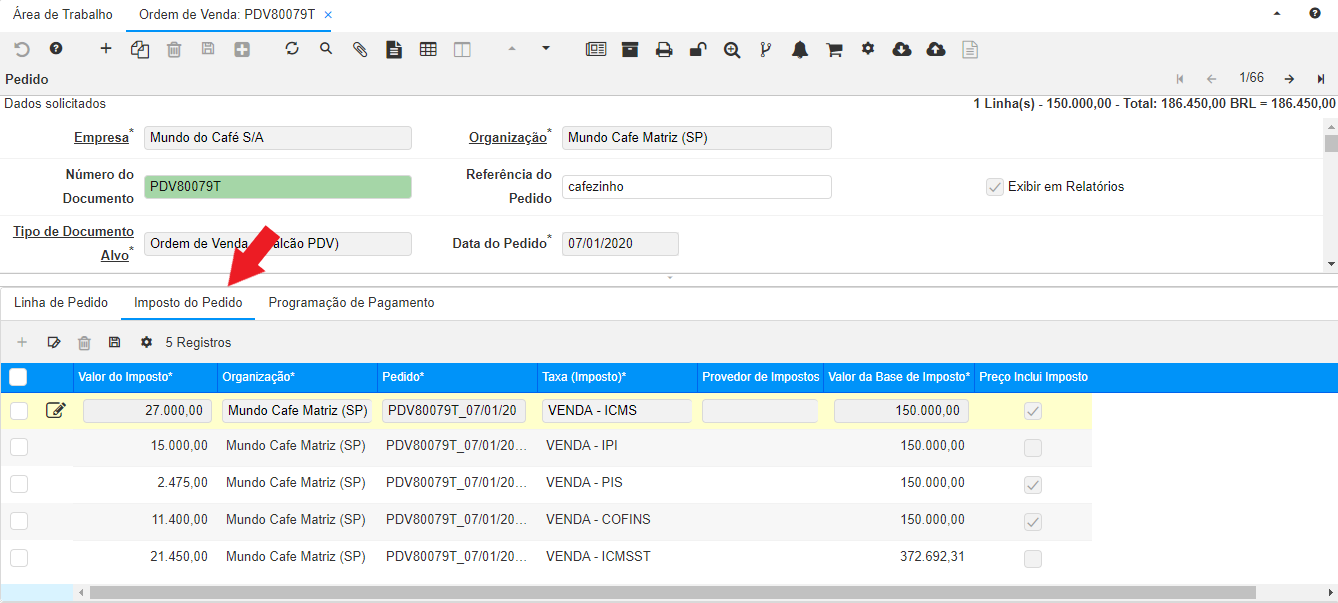The height and width of the screenshot is (603, 1338).
Task: Open the 'Programação de Pagamento' tab
Action: [x=351, y=303]
